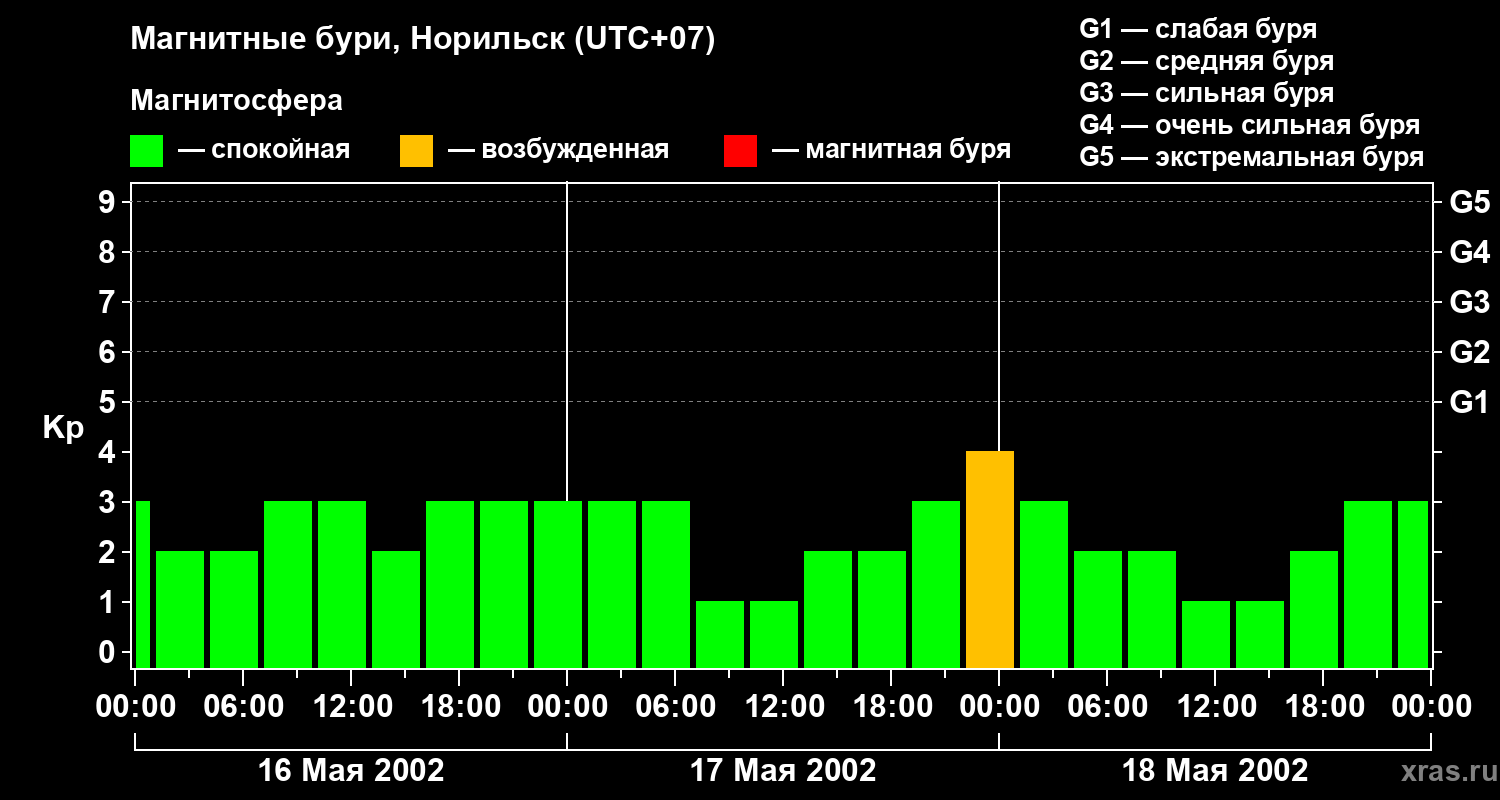The image size is (1500, 800).
Task: Click the G3 label on the right axis
Action: [1469, 303]
